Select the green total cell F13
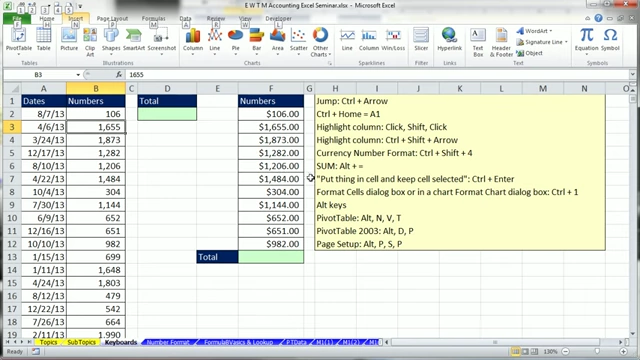This screenshot has width=640, height=360. [x=271, y=257]
